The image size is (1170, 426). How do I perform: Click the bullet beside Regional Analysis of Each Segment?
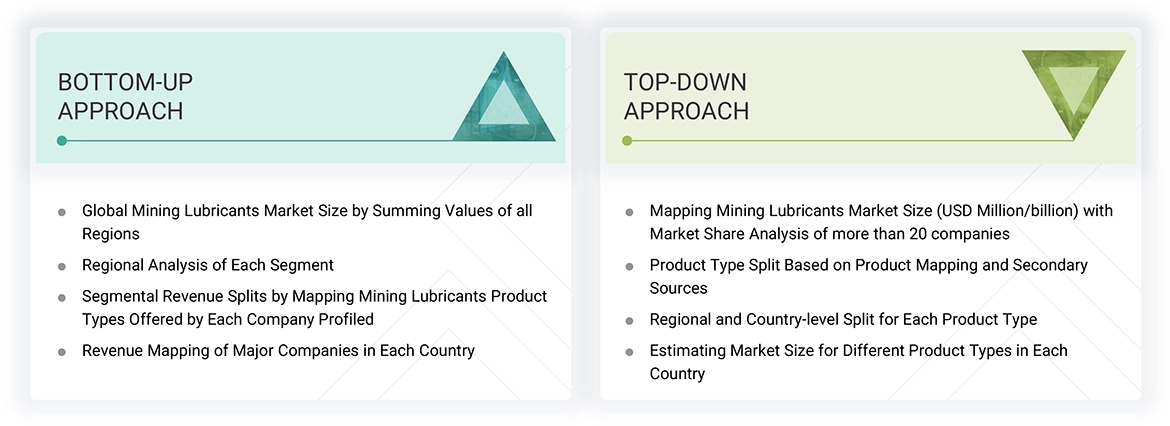[x=62, y=266]
